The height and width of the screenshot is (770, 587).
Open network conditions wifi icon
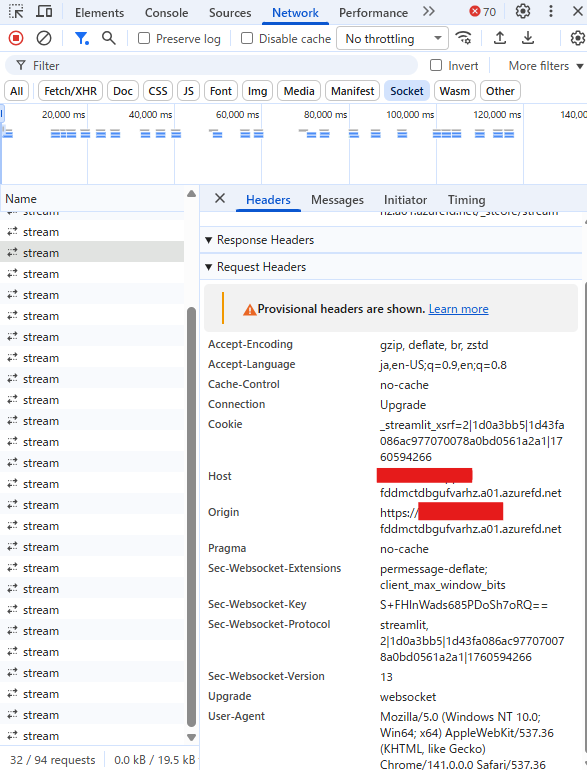coord(463,38)
